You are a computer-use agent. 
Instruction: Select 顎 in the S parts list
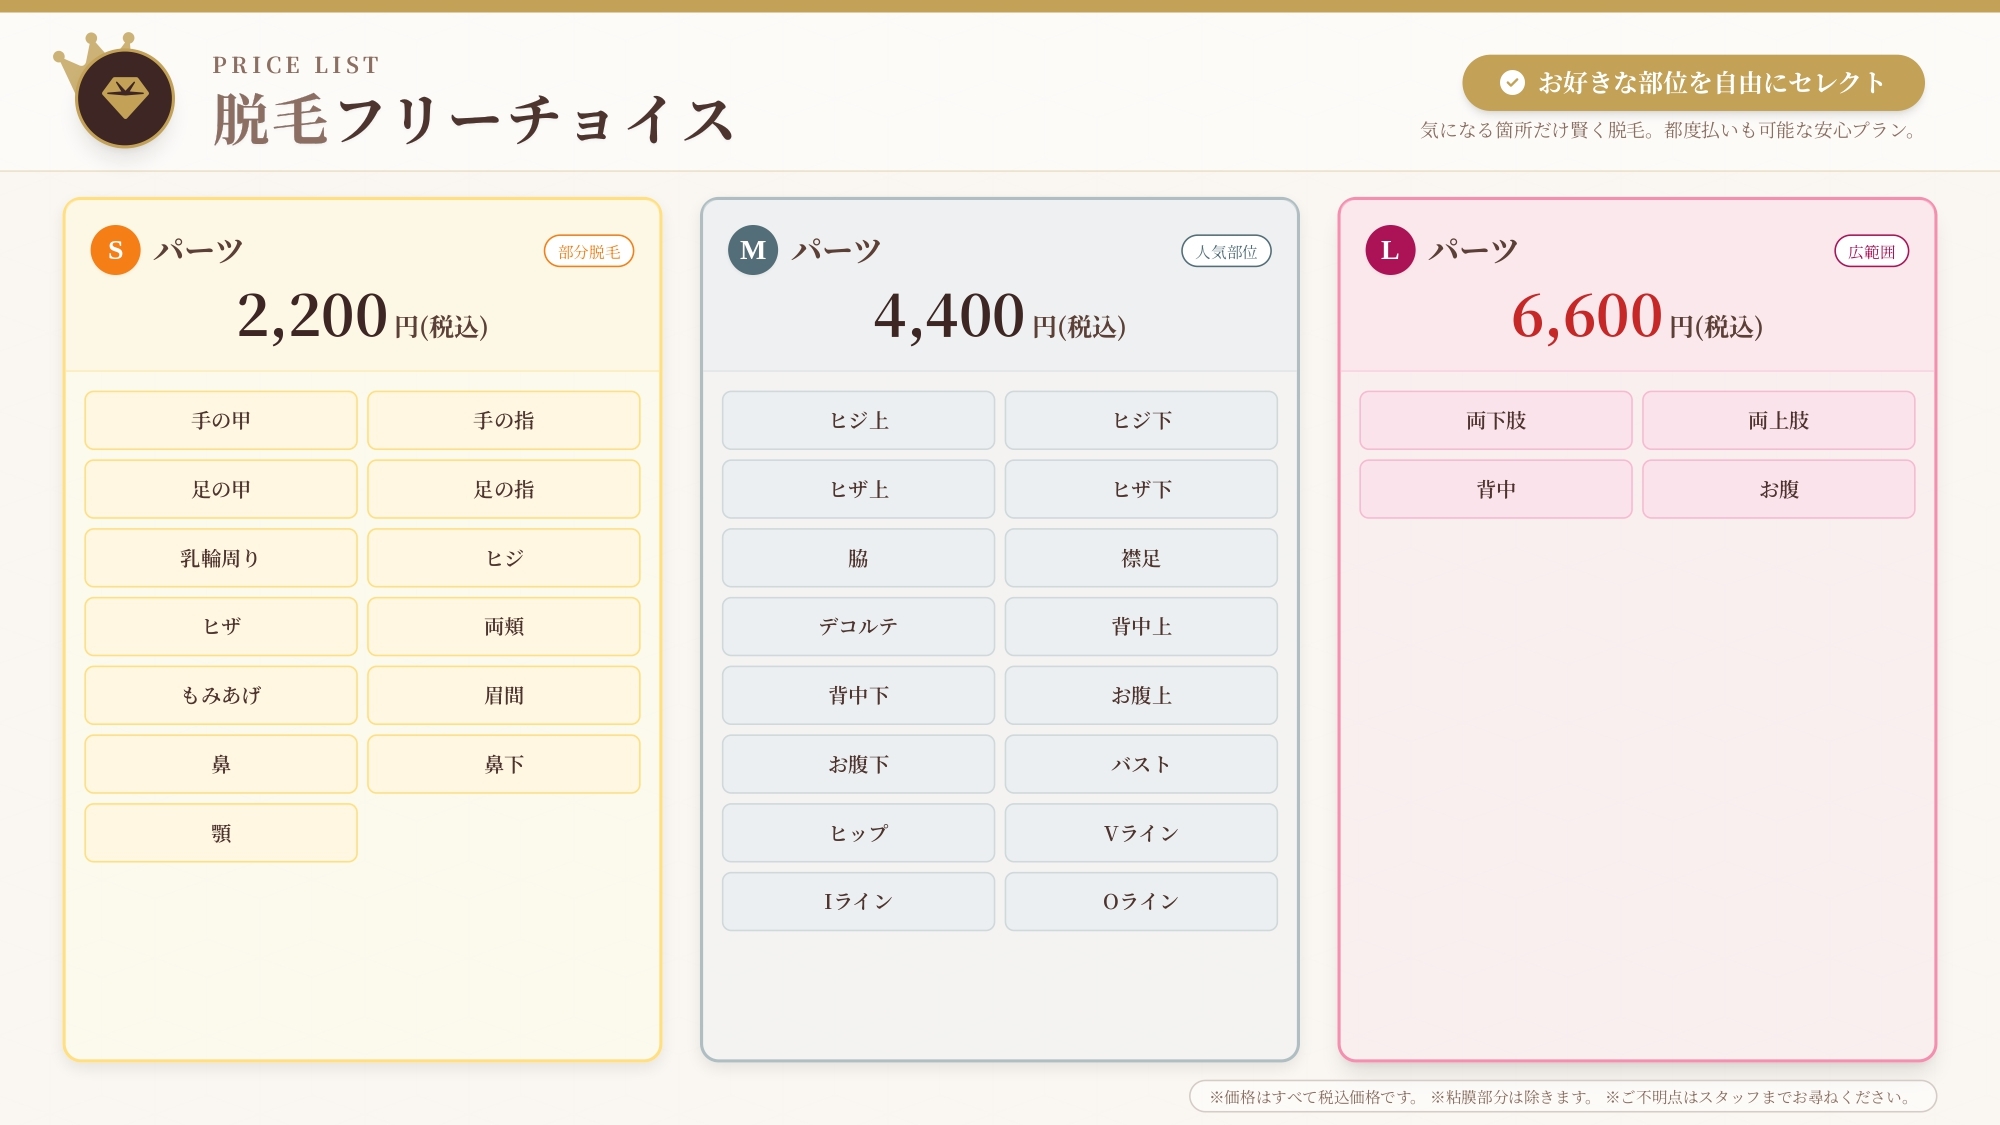point(221,833)
